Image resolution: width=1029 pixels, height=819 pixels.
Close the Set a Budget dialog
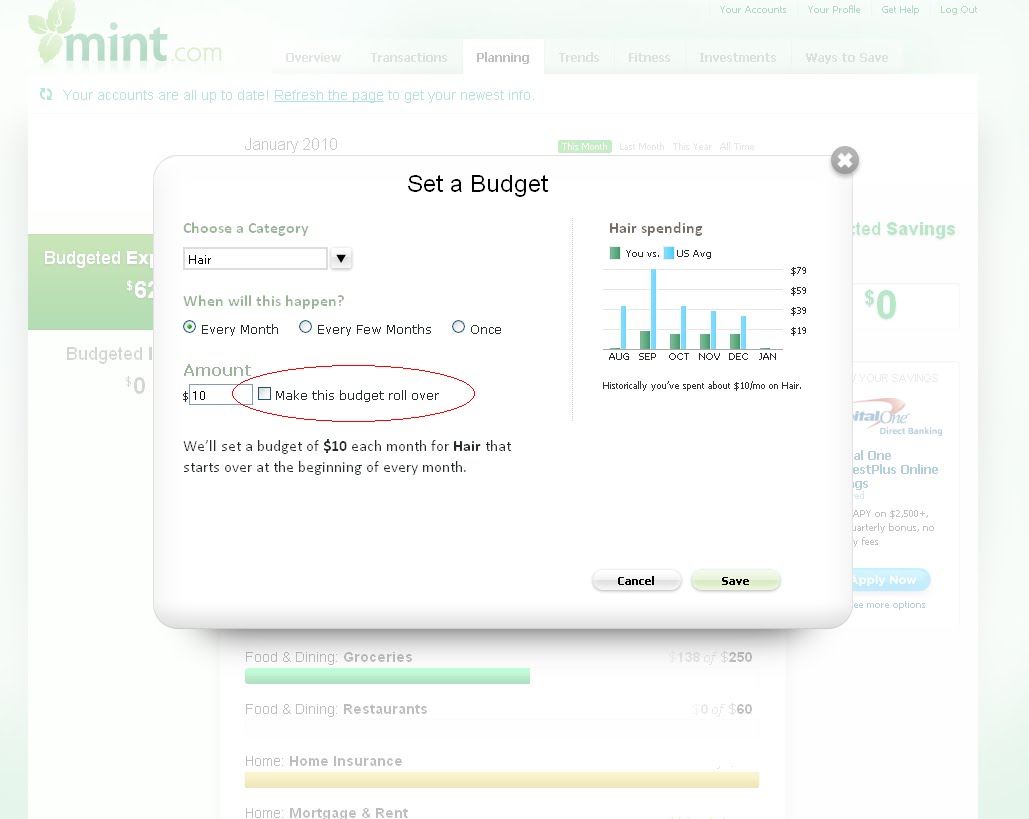[845, 160]
